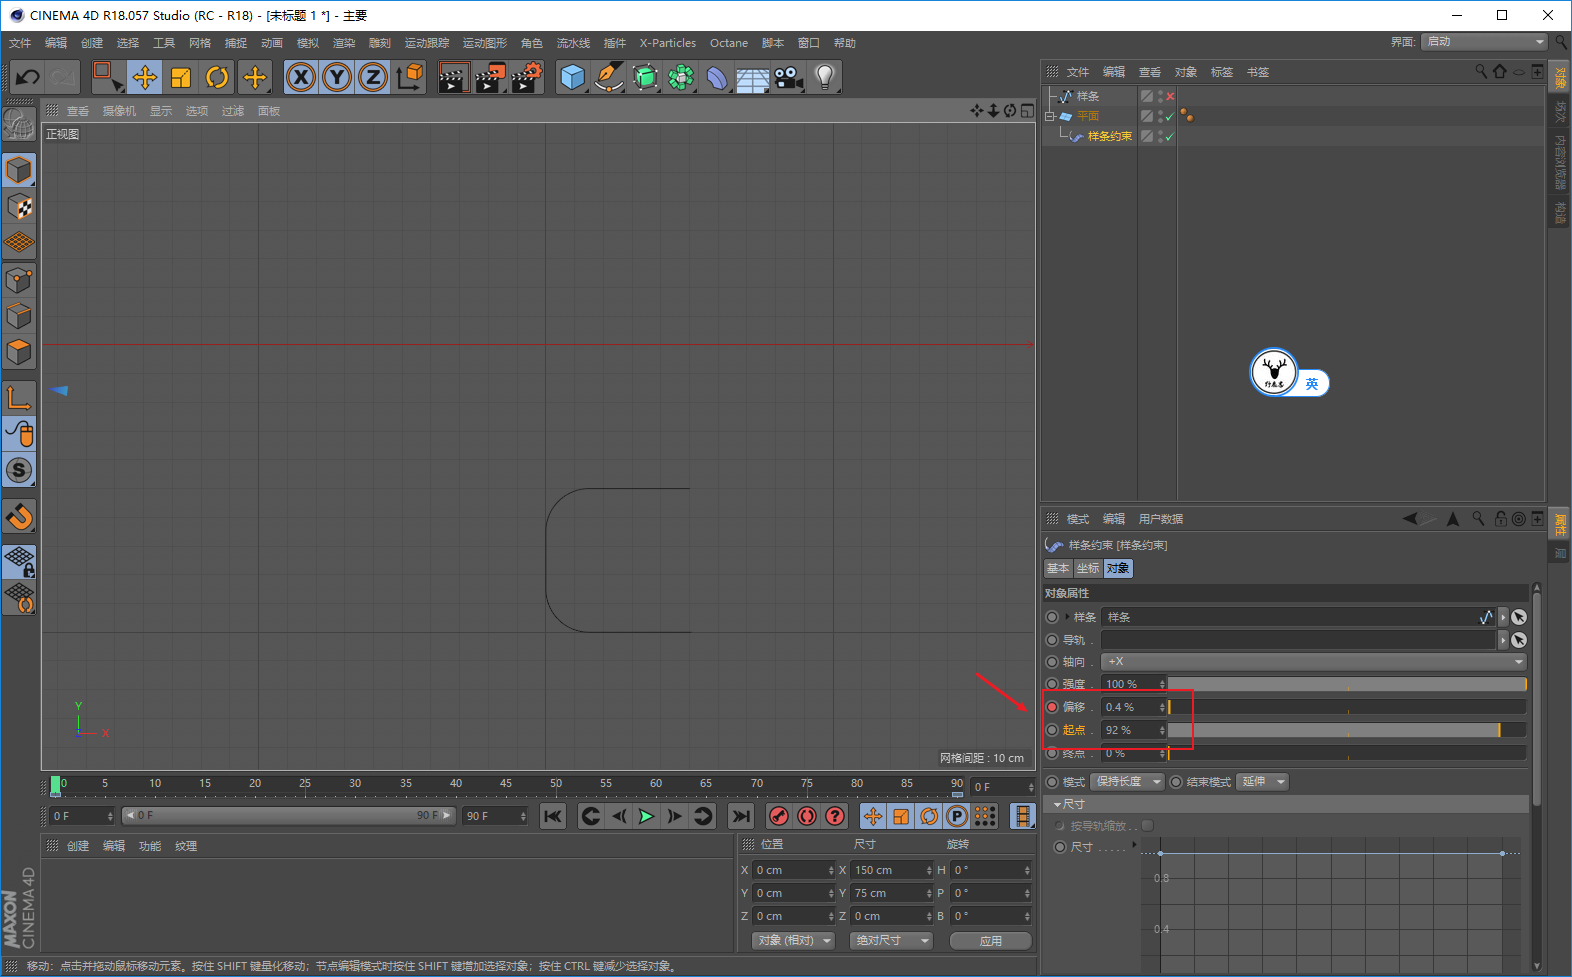The image size is (1572, 977).
Task: Switch to Points mode
Action: click(19, 280)
